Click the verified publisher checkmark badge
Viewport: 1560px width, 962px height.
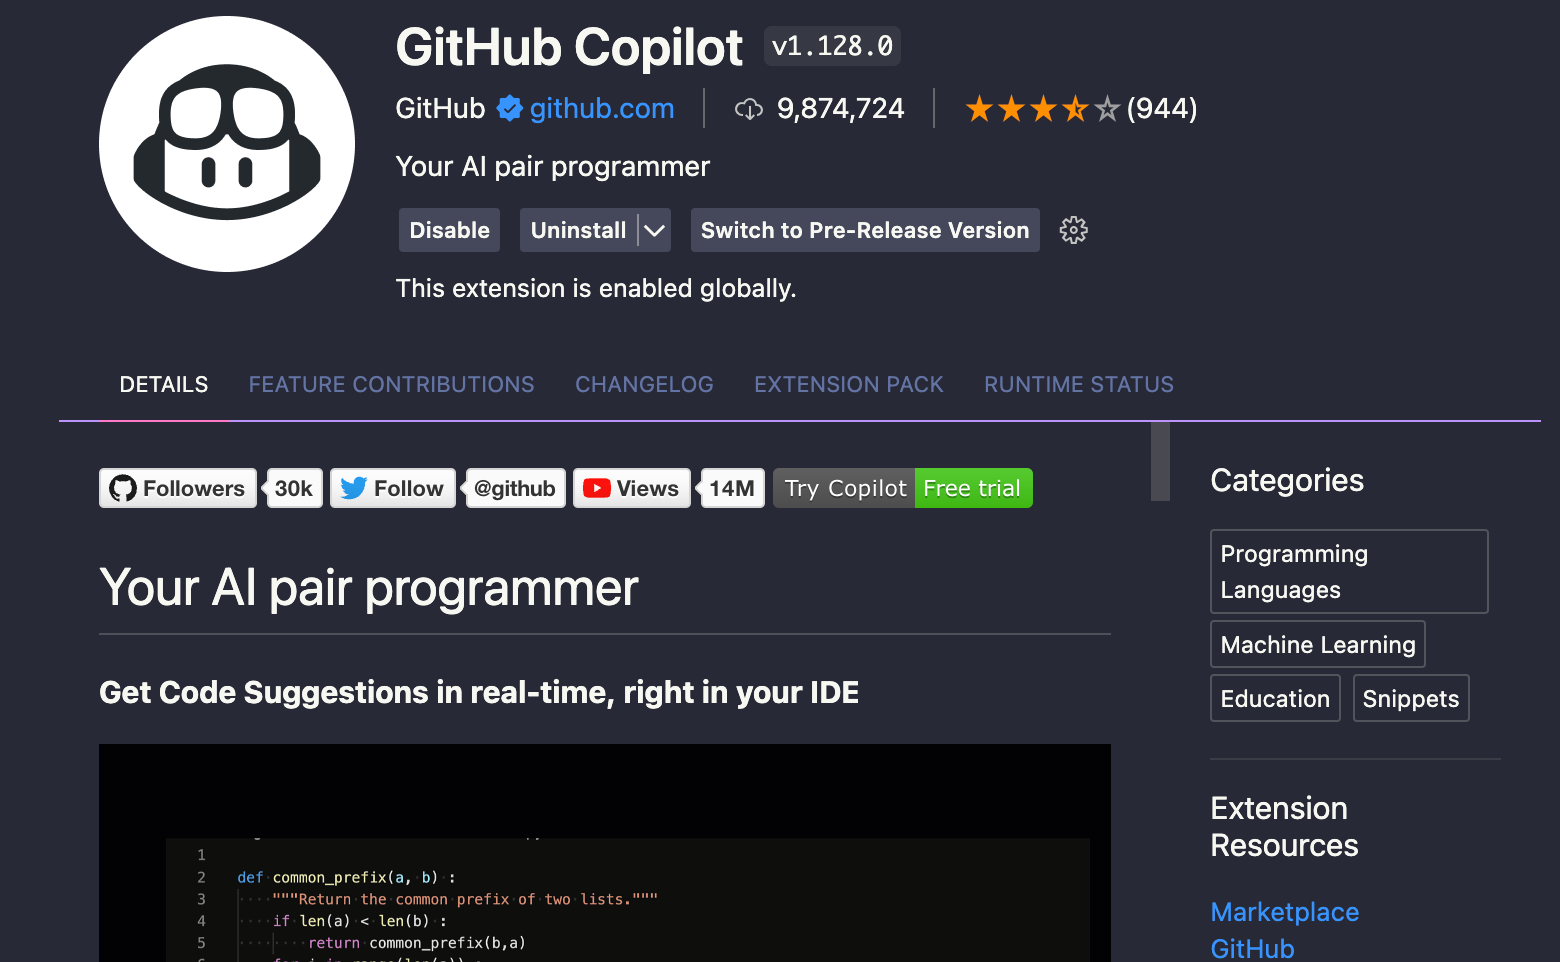[x=510, y=108]
